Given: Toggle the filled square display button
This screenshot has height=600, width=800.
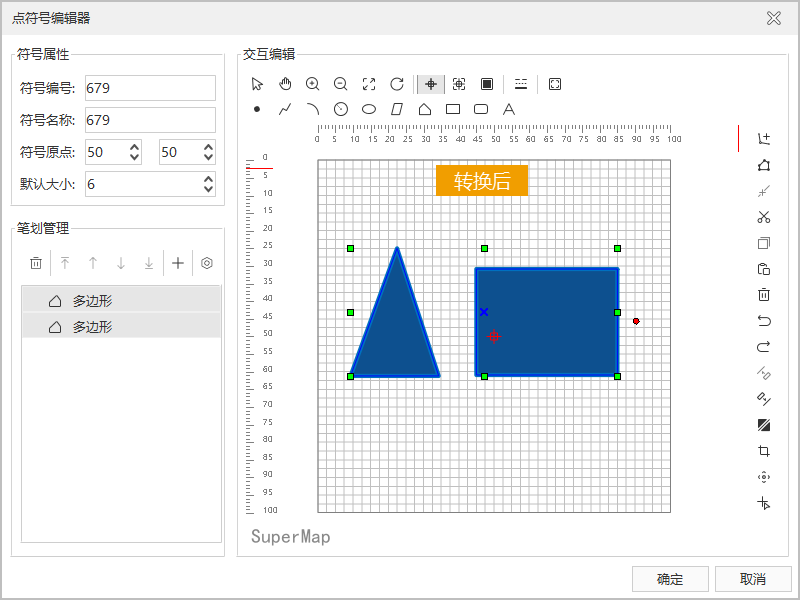Looking at the screenshot, I should 487,84.
